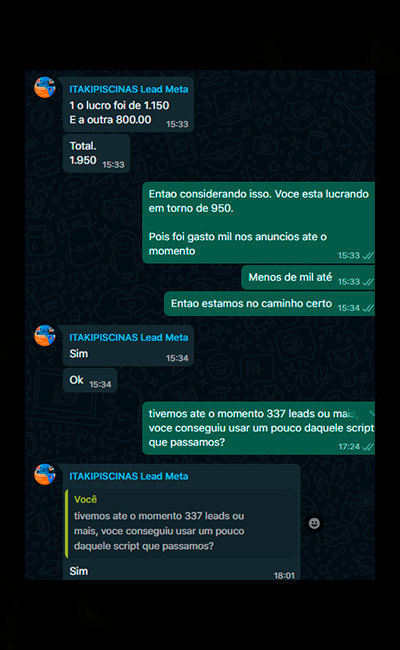Click ITAKIPISCINAS Lead Meta name above quoted reply
Viewport: 400px width, 650px height.
tap(128, 476)
